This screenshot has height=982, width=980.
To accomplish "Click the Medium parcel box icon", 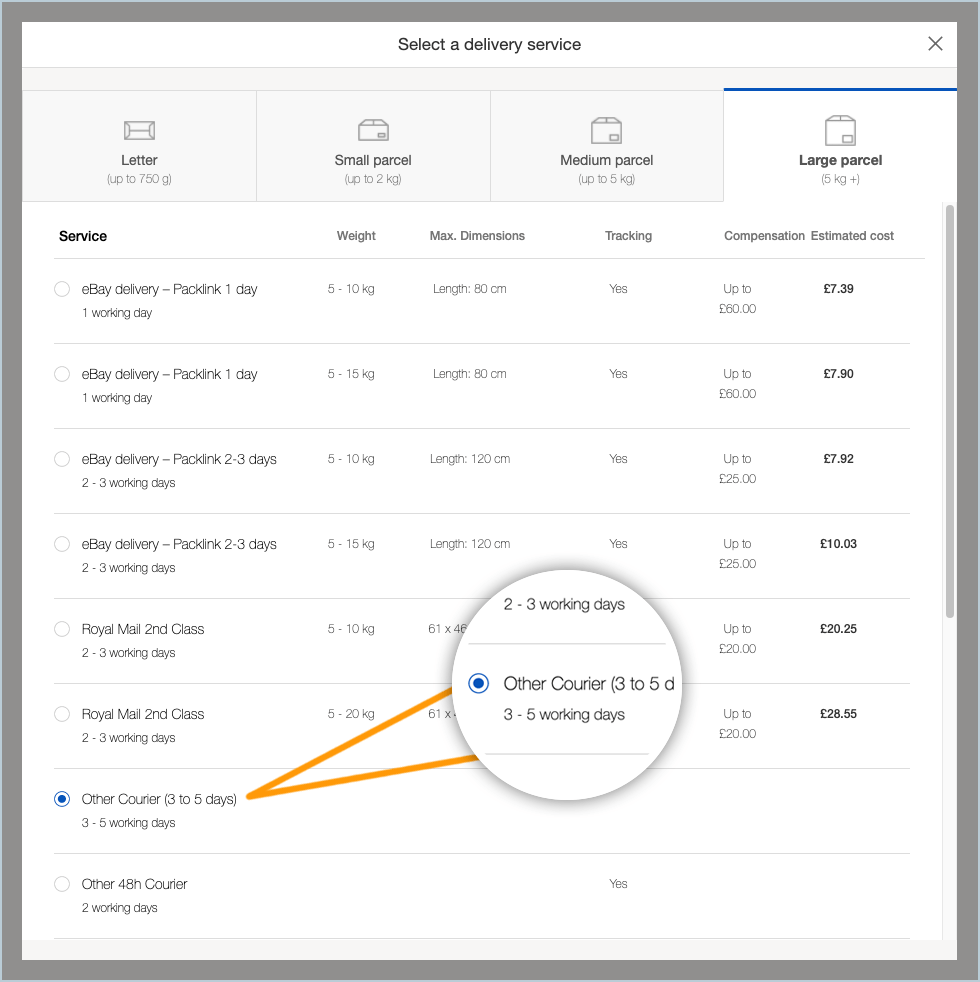I will pyautogui.click(x=607, y=130).
